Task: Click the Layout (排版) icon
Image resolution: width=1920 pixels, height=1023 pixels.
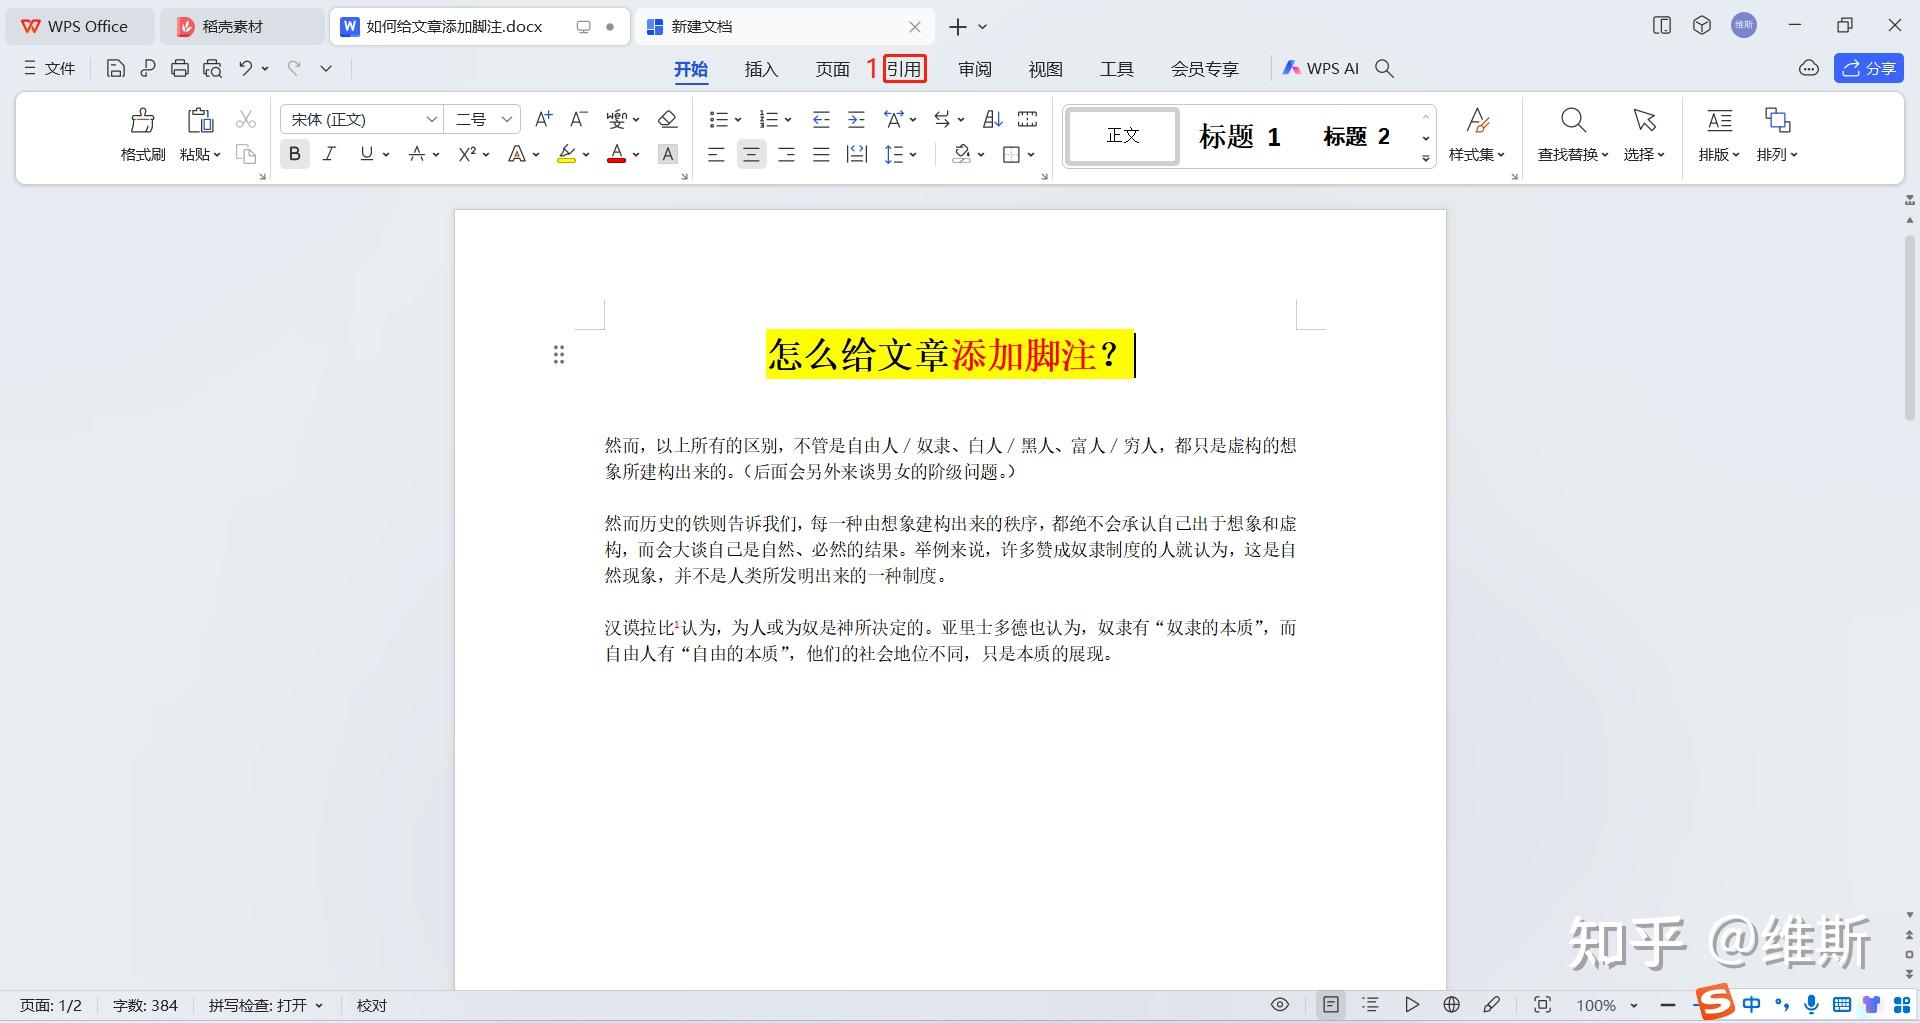Action: [1719, 121]
